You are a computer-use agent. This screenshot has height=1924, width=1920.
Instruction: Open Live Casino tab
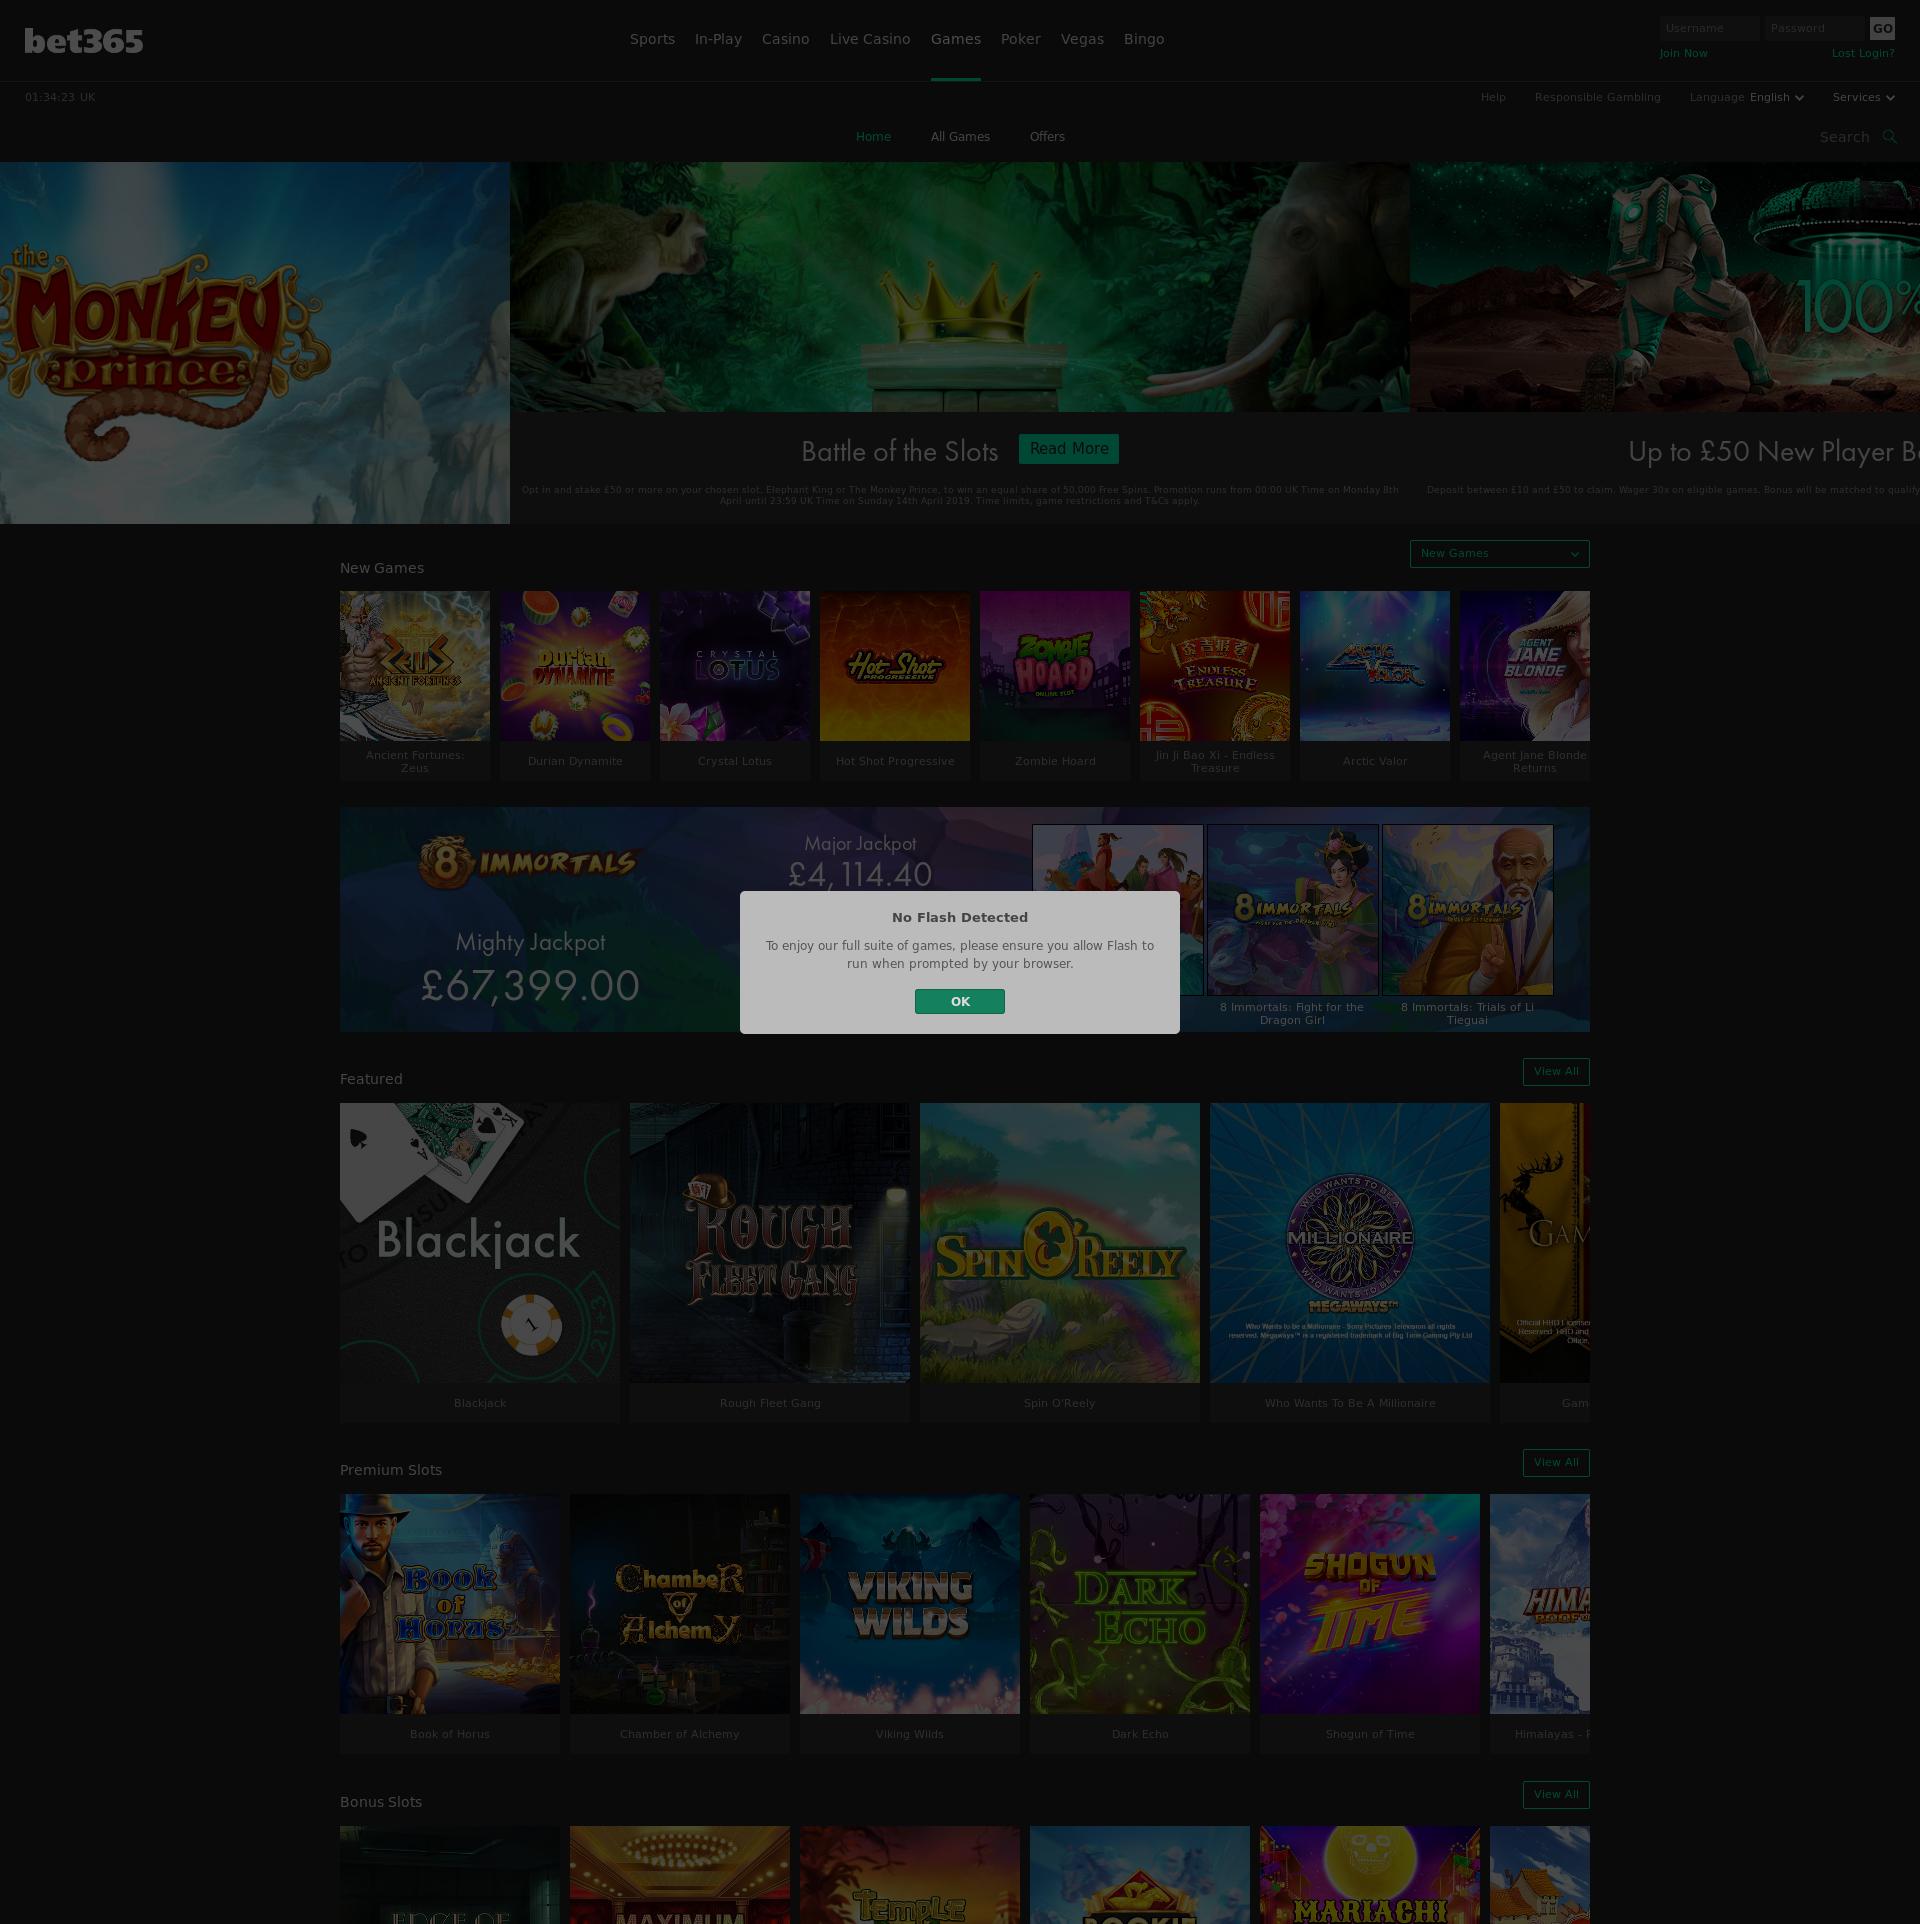pos(870,39)
